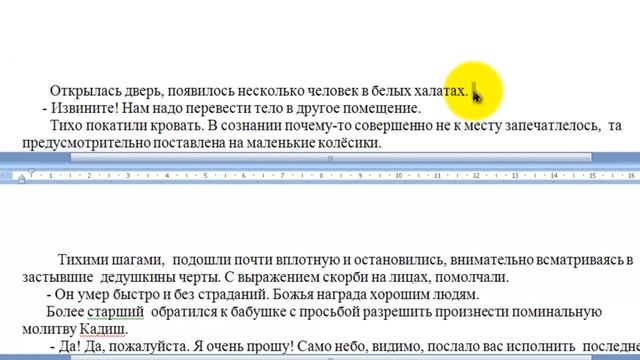Viewport: 640px width, 360px height.
Task: Click the upper pane's horizontal scrollbar thumb
Action: tap(331, 158)
